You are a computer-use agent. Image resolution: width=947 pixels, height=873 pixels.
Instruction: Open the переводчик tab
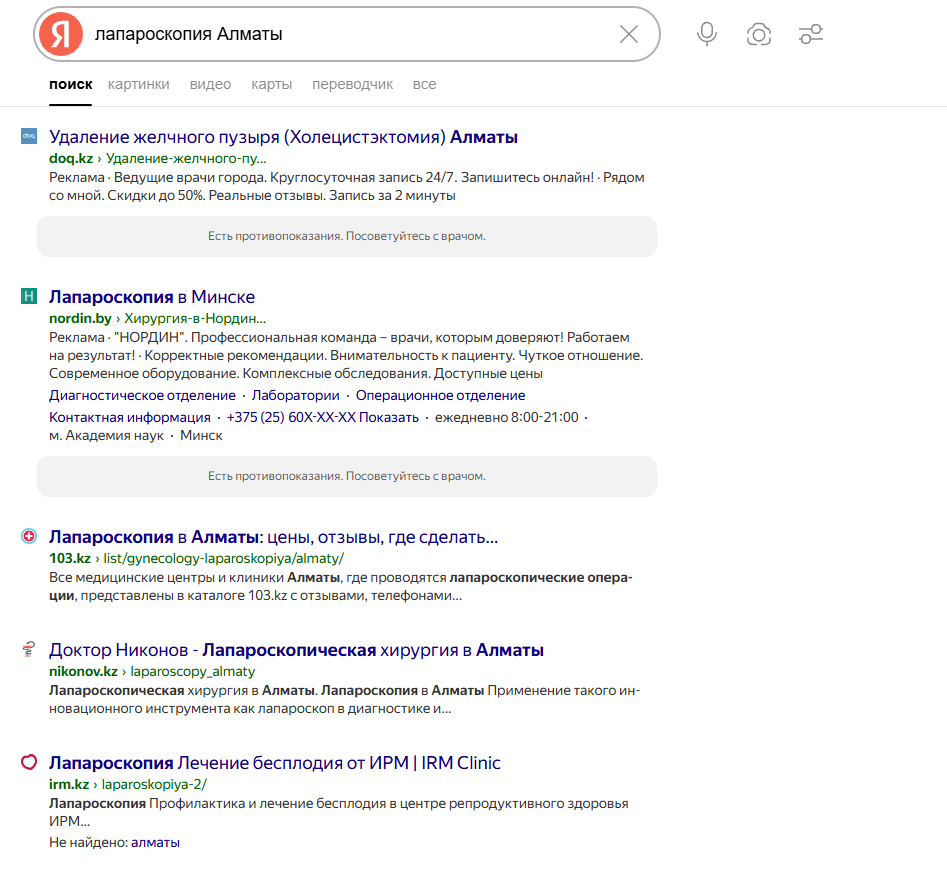[x=352, y=85]
